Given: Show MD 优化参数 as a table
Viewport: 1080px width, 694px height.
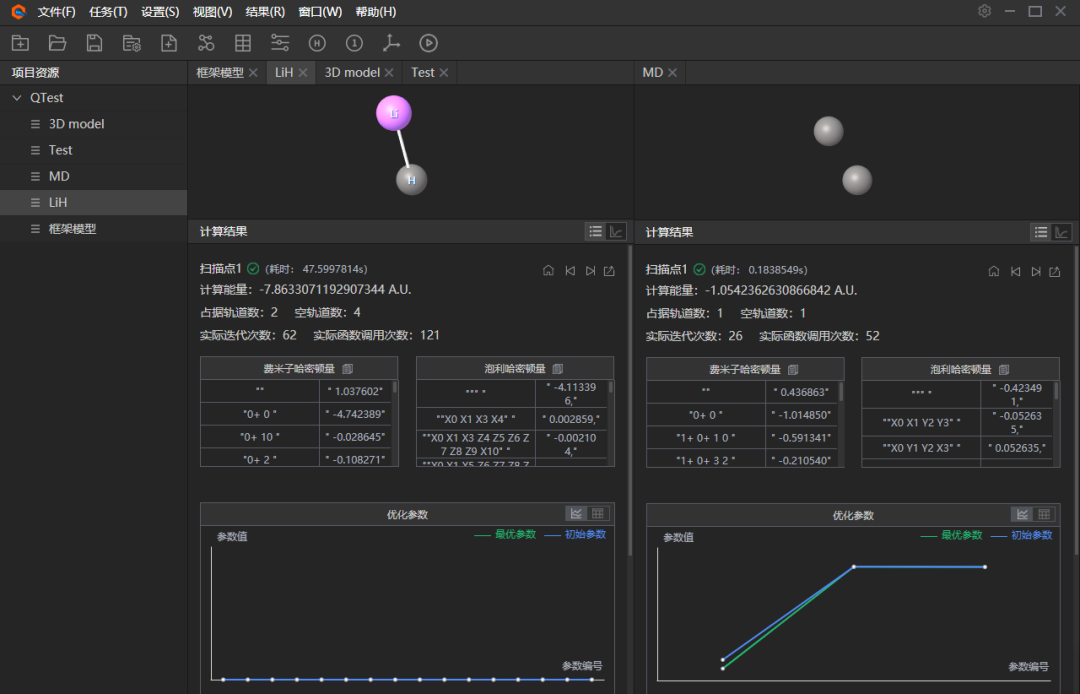Looking at the screenshot, I should (x=1043, y=514).
